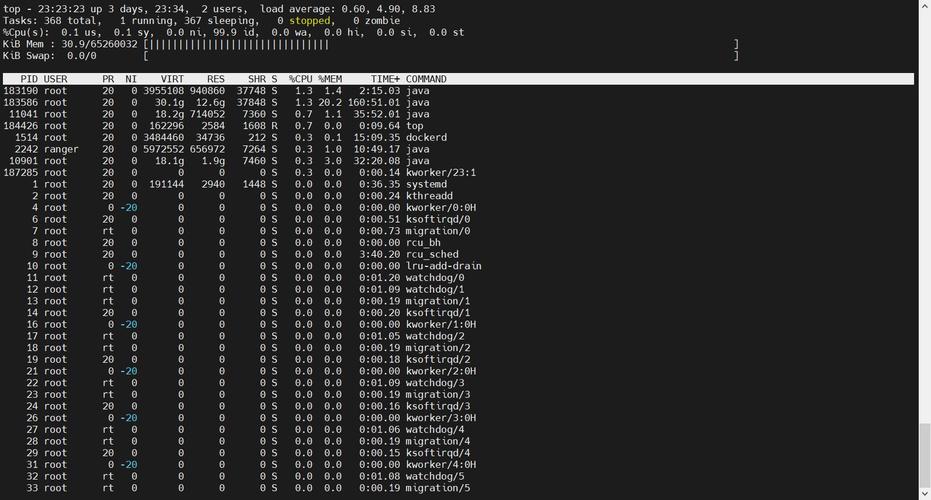Image resolution: width=931 pixels, height=500 pixels.
Task: Click the 20.2 %MEM value
Action: pos(330,103)
